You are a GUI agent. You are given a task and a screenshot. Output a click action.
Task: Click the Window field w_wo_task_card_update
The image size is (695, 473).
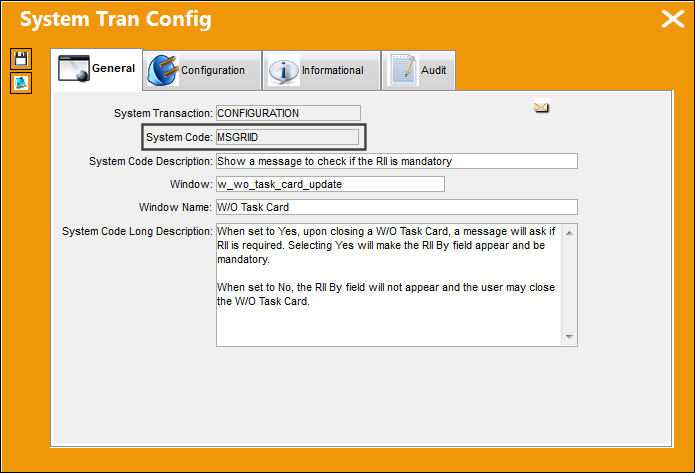click(x=330, y=184)
